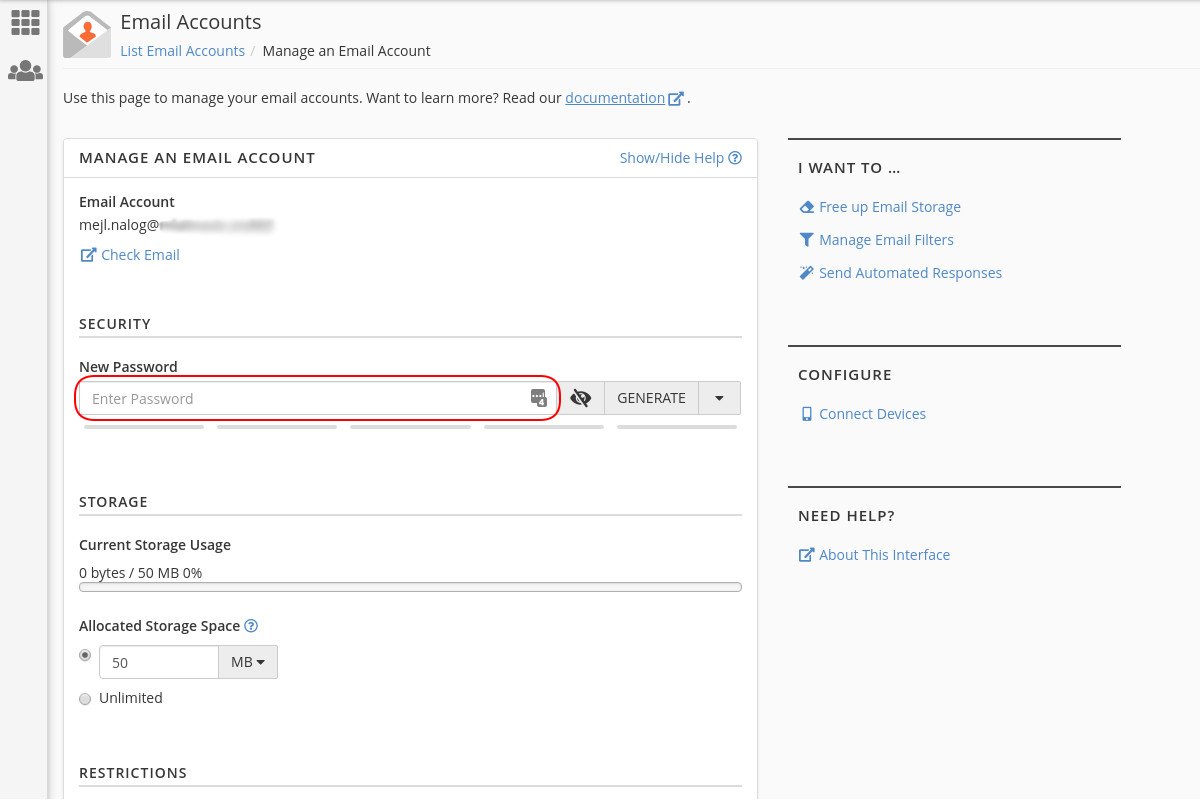Click the password manager icon in password field
The height and width of the screenshot is (800, 1200).
click(539, 398)
